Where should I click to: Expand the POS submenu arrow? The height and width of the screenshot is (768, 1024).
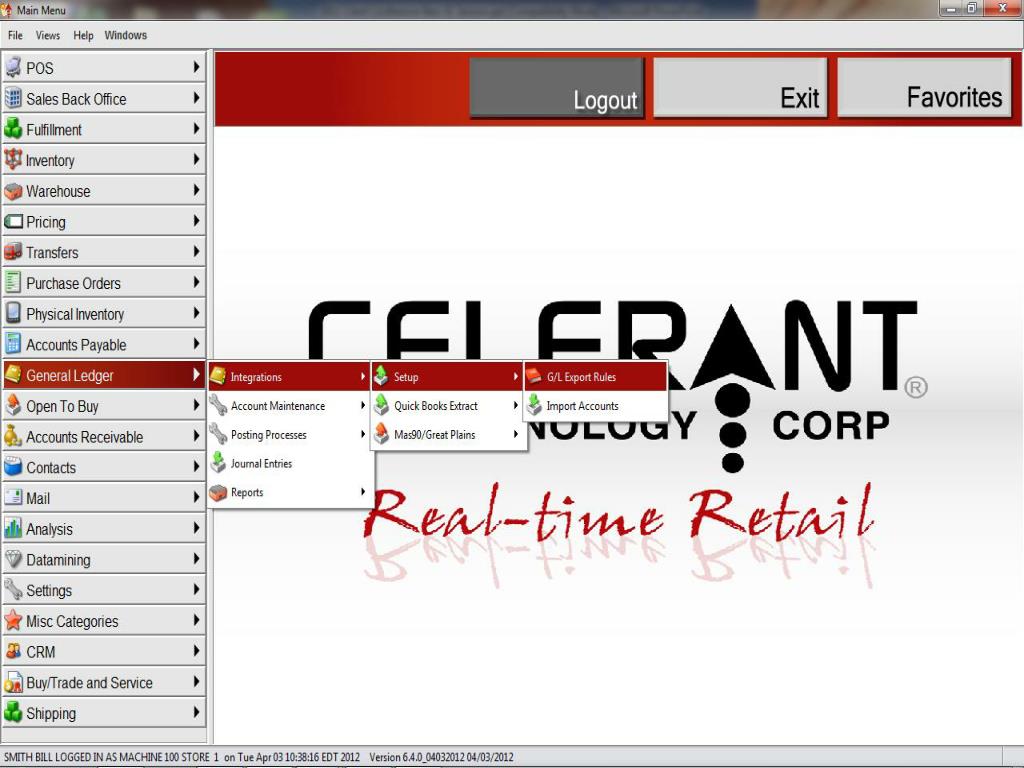pyautogui.click(x=196, y=67)
